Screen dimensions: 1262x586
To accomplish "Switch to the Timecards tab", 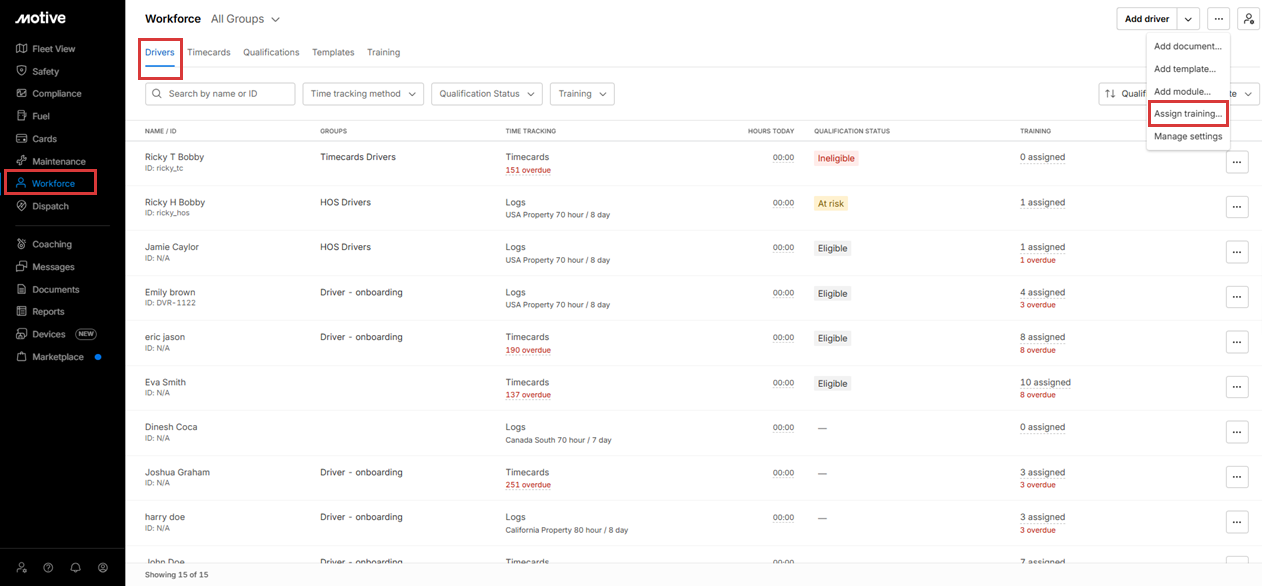I will pos(209,52).
